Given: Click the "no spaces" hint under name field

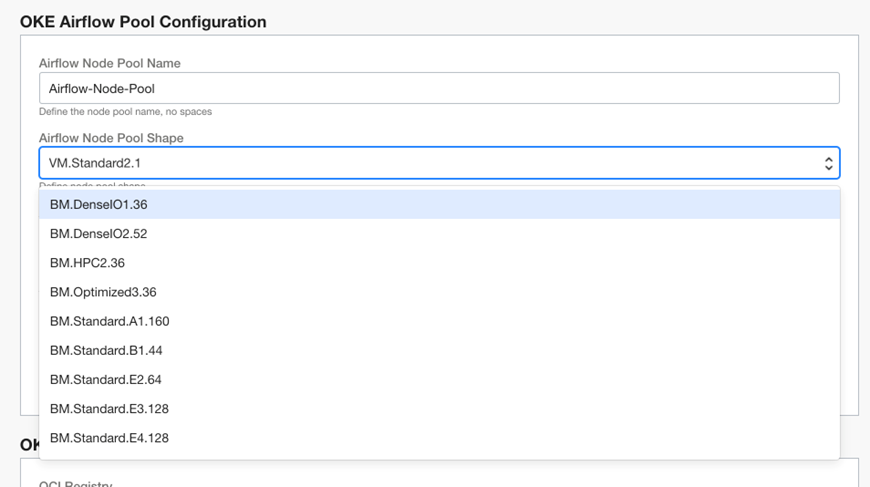Looking at the screenshot, I should coord(188,112).
